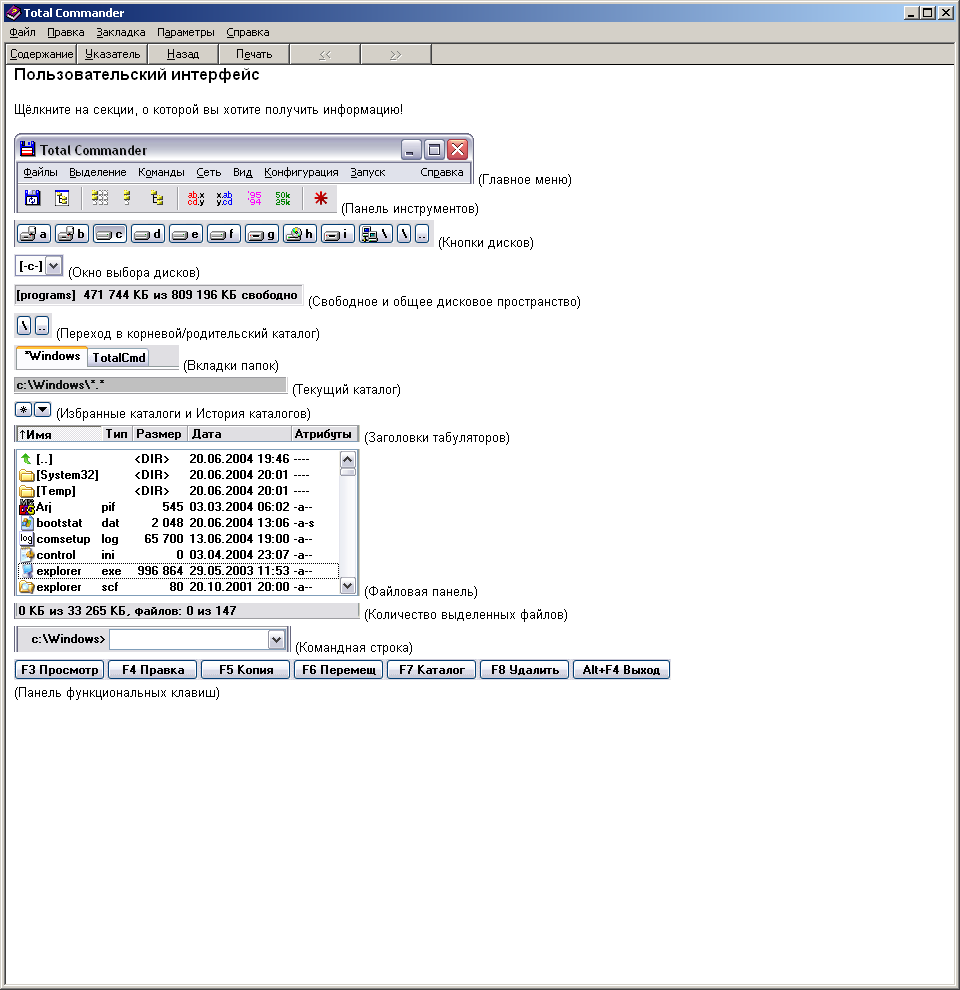Click the file panel scrollbar up arrow
Screen dimensions: 960x990
point(348,459)
